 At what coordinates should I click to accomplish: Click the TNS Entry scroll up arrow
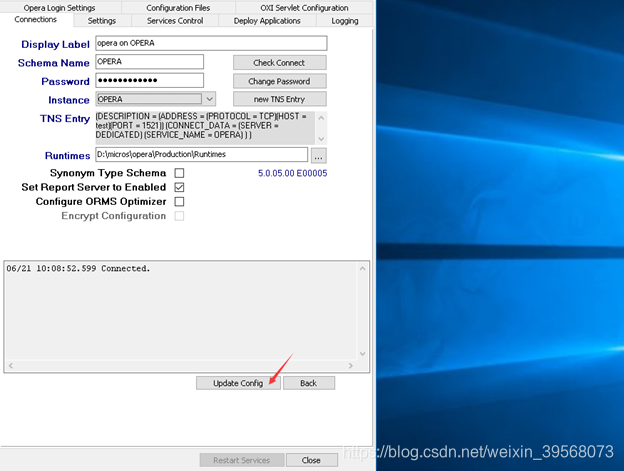tap(321, 118)
